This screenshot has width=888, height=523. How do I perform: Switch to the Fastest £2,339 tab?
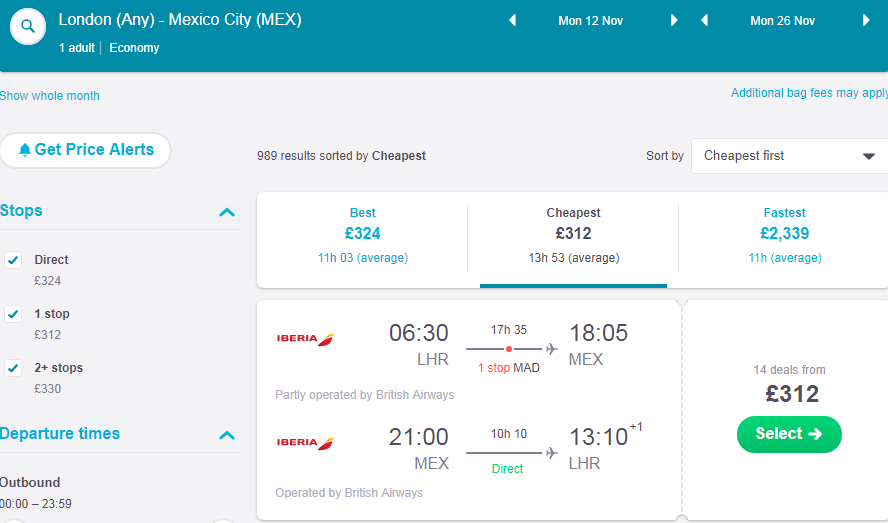(x=784, y=235)
